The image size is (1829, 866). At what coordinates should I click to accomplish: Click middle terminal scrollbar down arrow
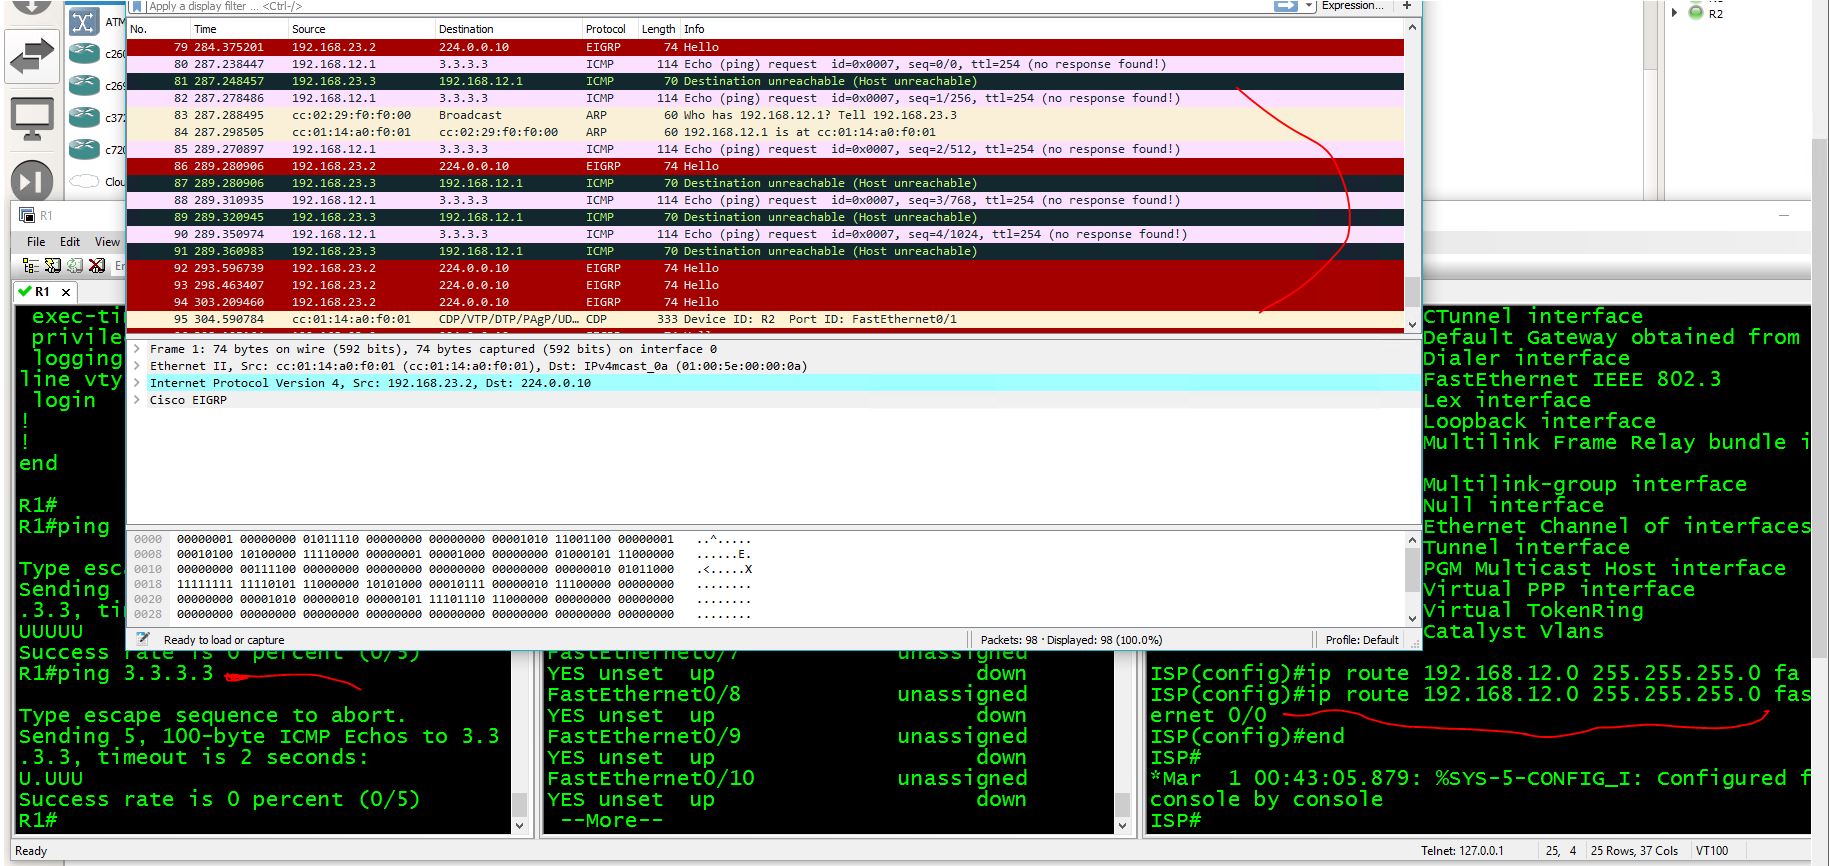(1123, 825)
